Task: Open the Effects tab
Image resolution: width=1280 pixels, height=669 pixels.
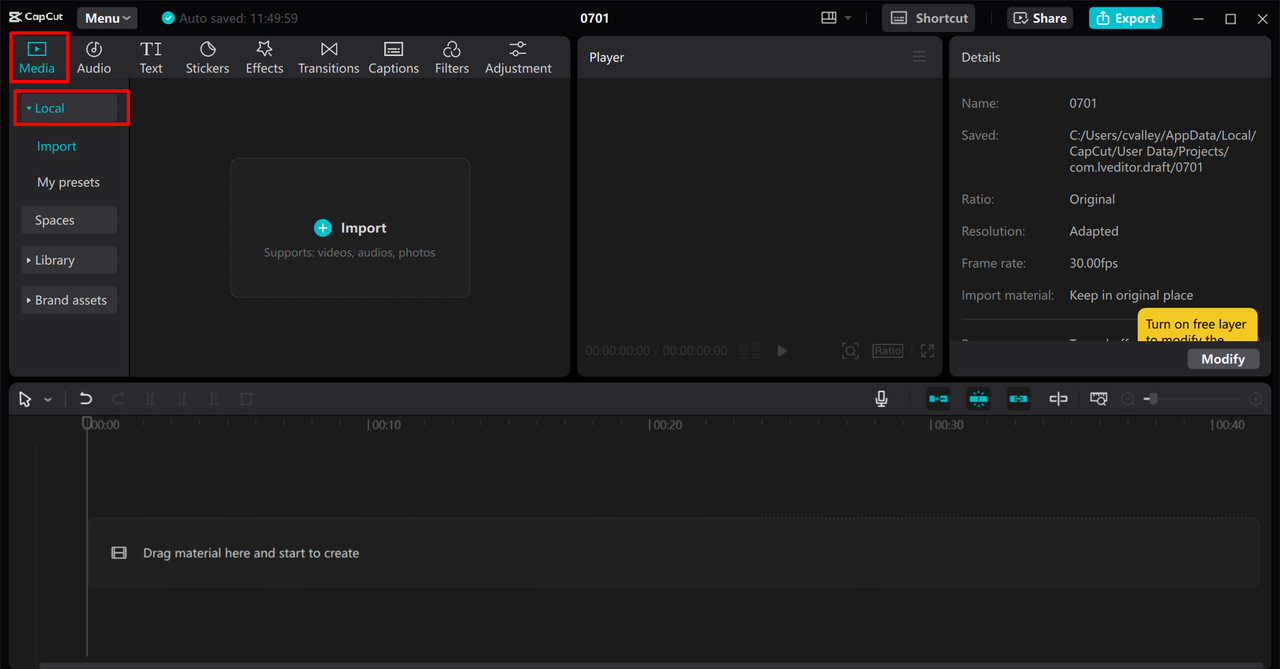Action: tap(265, 58)
